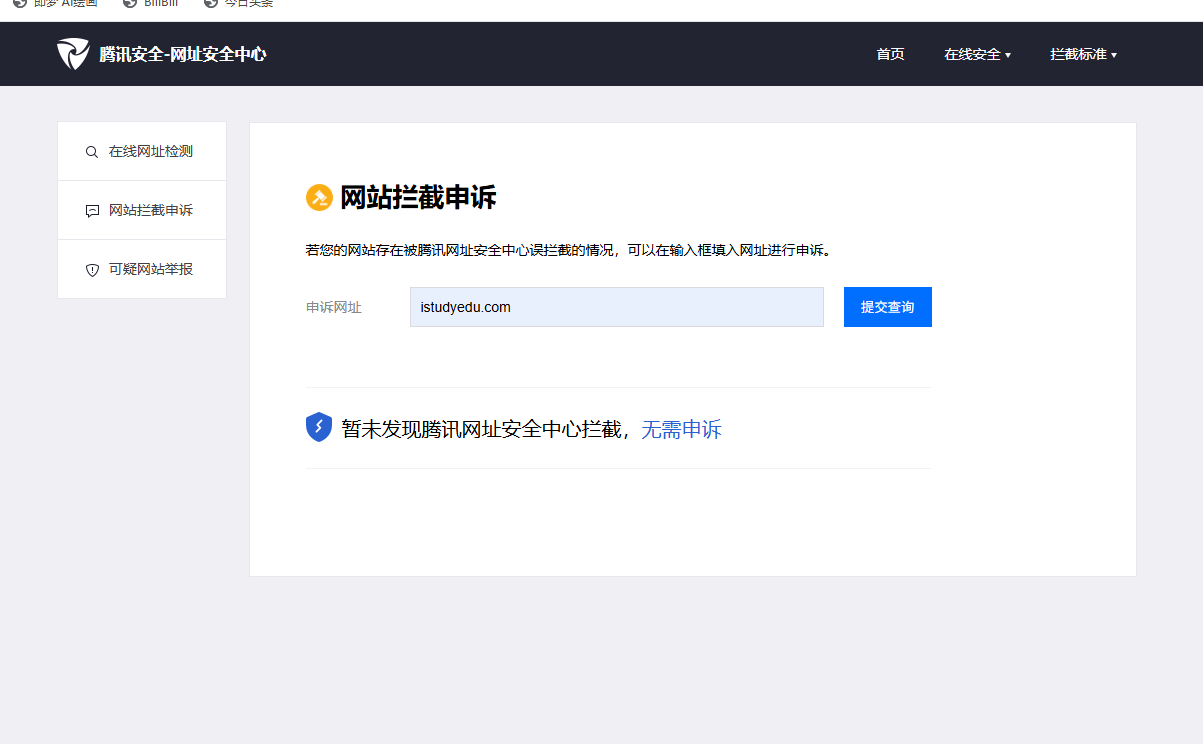Expand the 在线安全 dropdown menu

pos(977,54)
